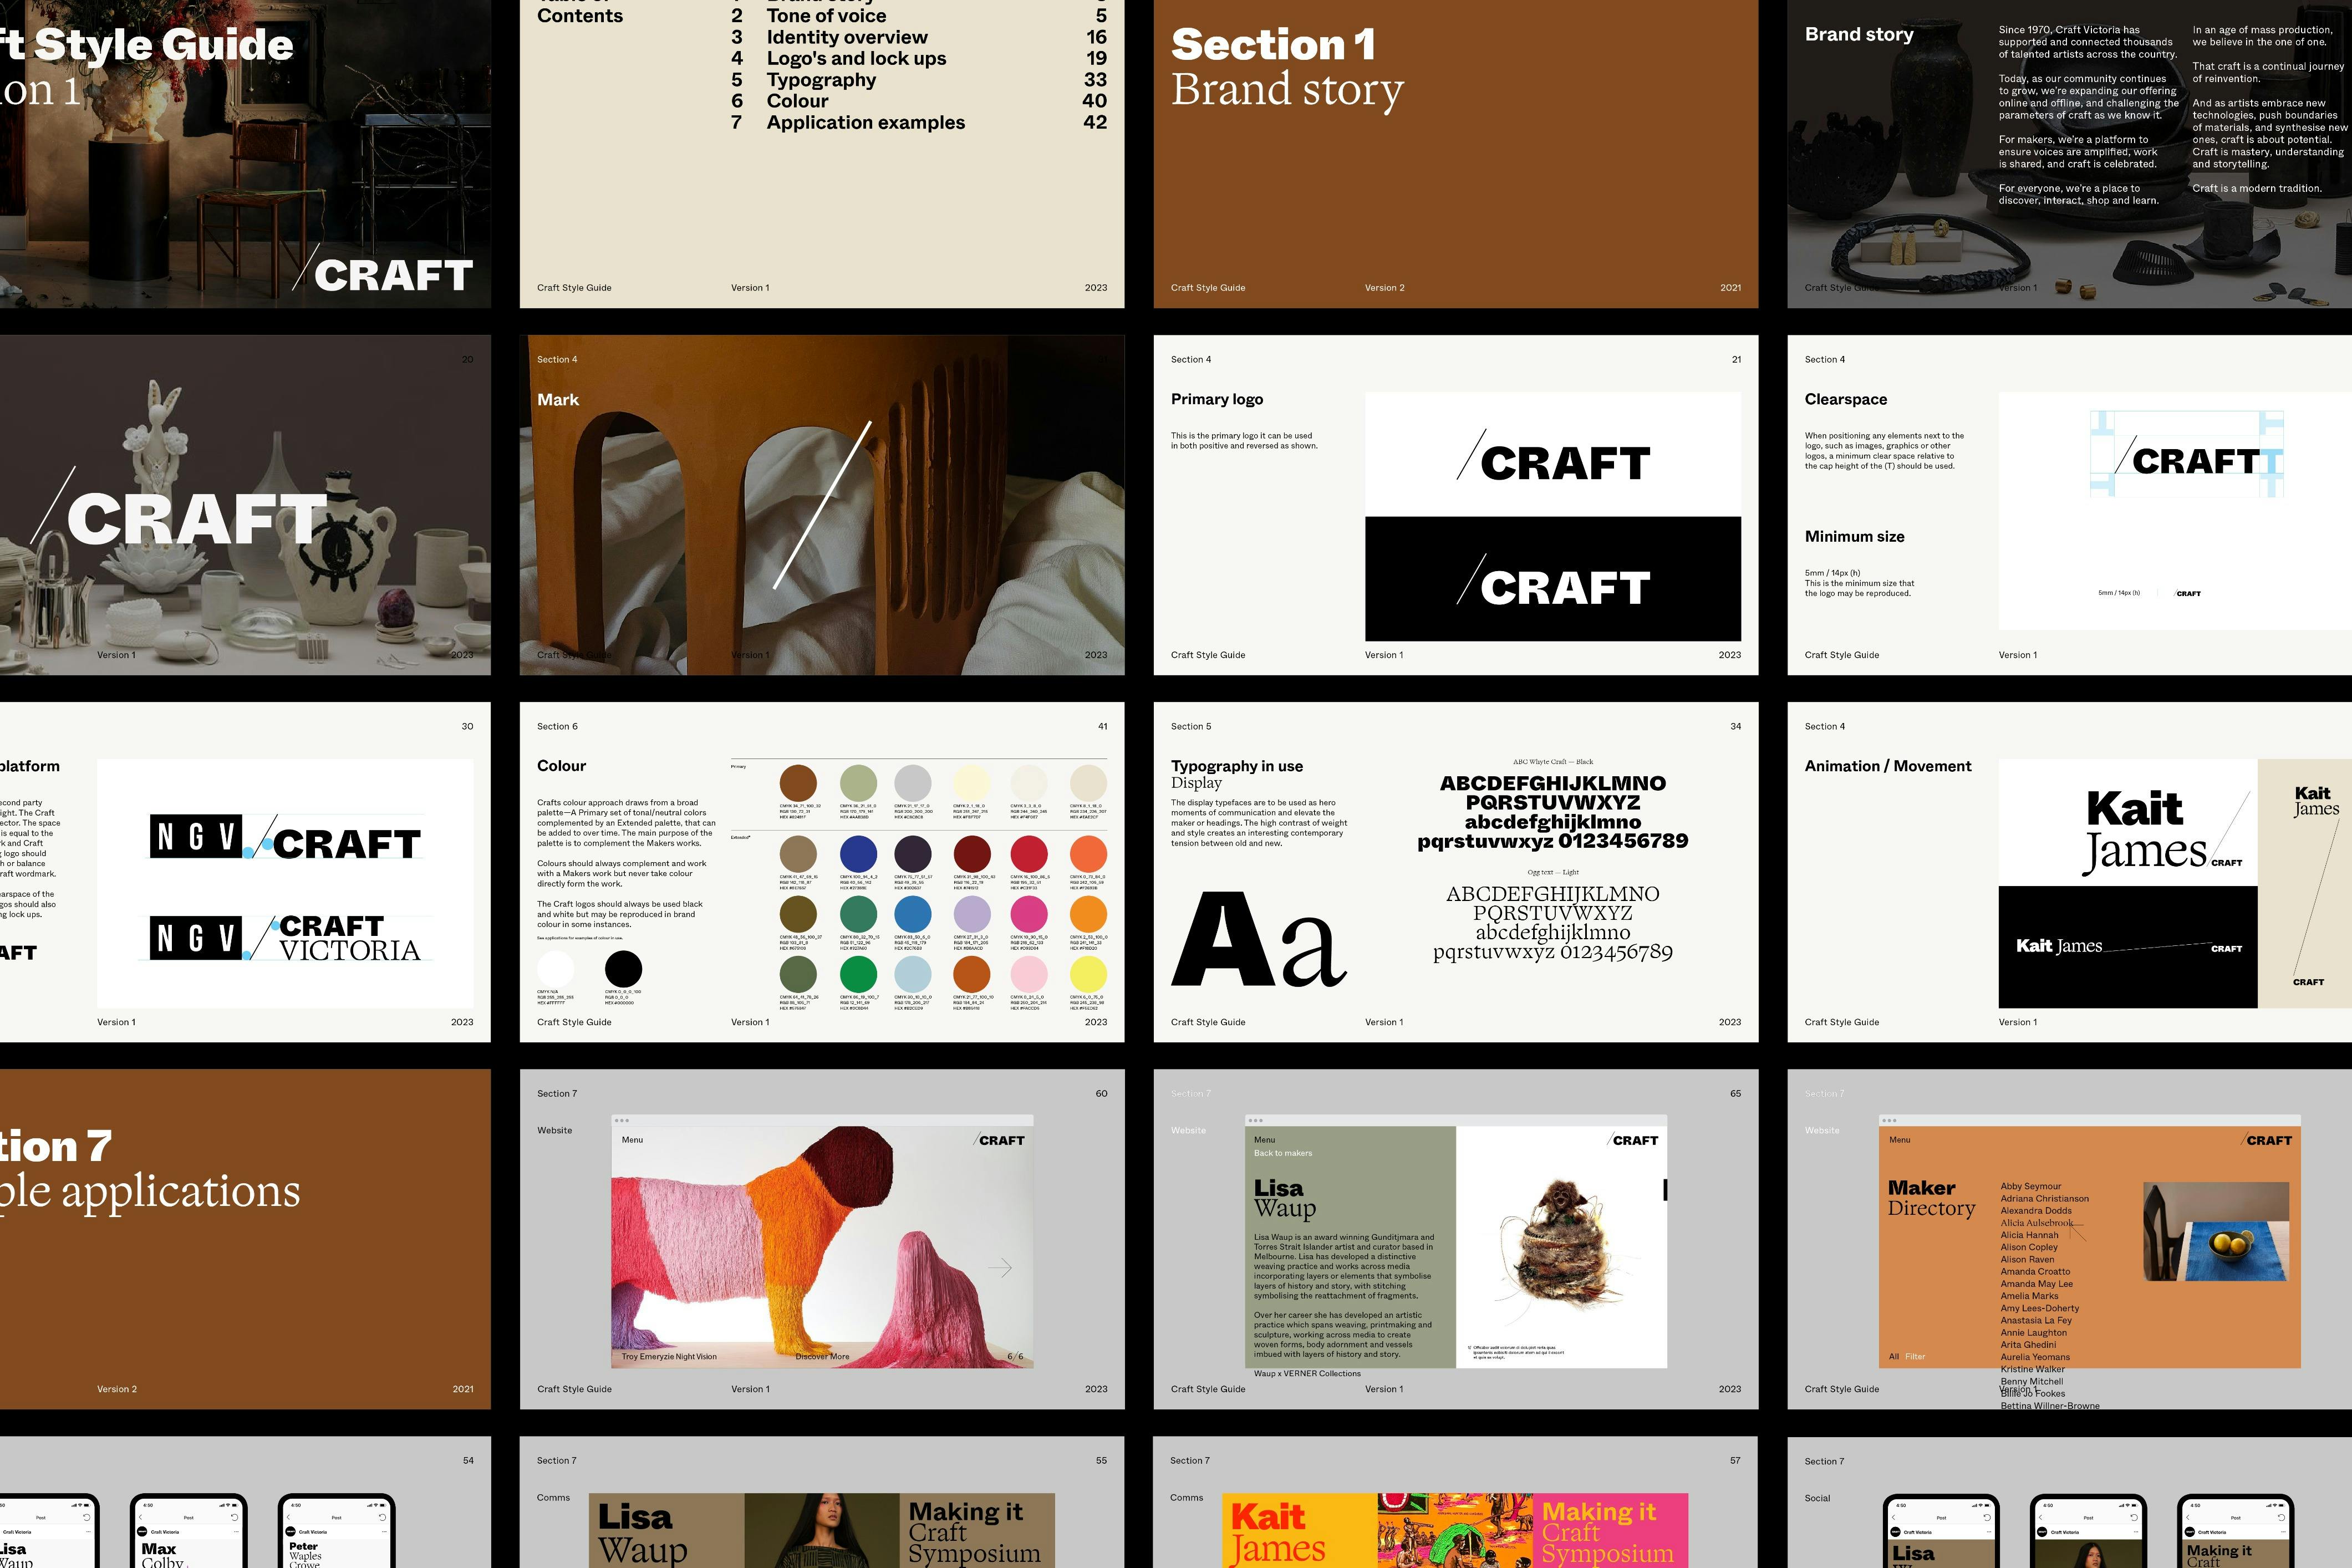Click the NGV / CRAFT VICTORIA lock-up logo
The image size is (2352, 1568).
285,938
